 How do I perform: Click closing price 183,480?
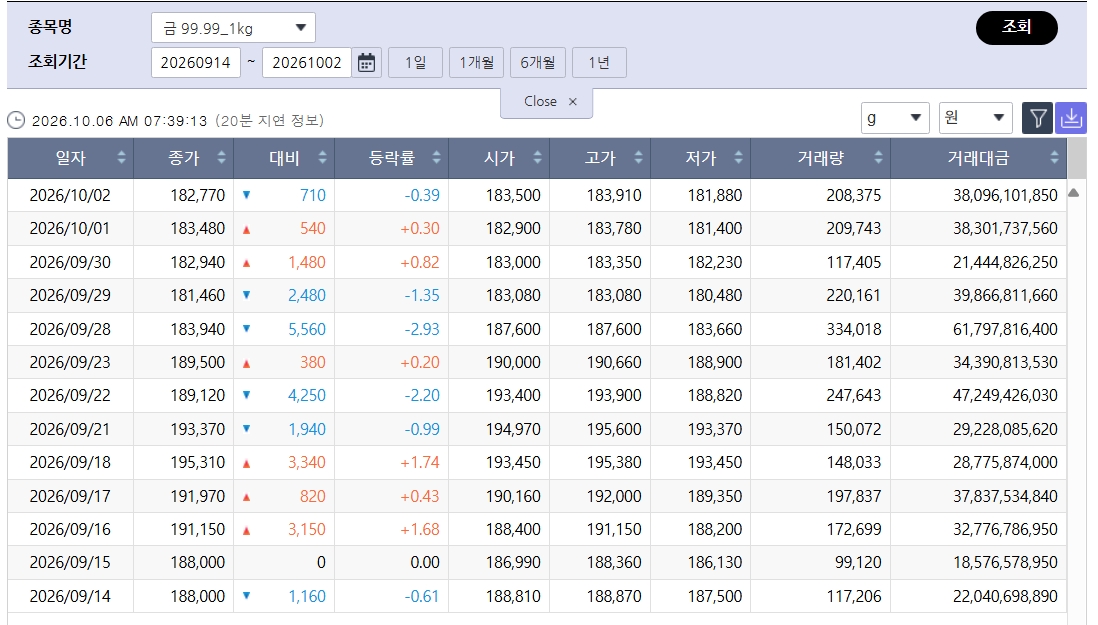[x=197, y=228]
